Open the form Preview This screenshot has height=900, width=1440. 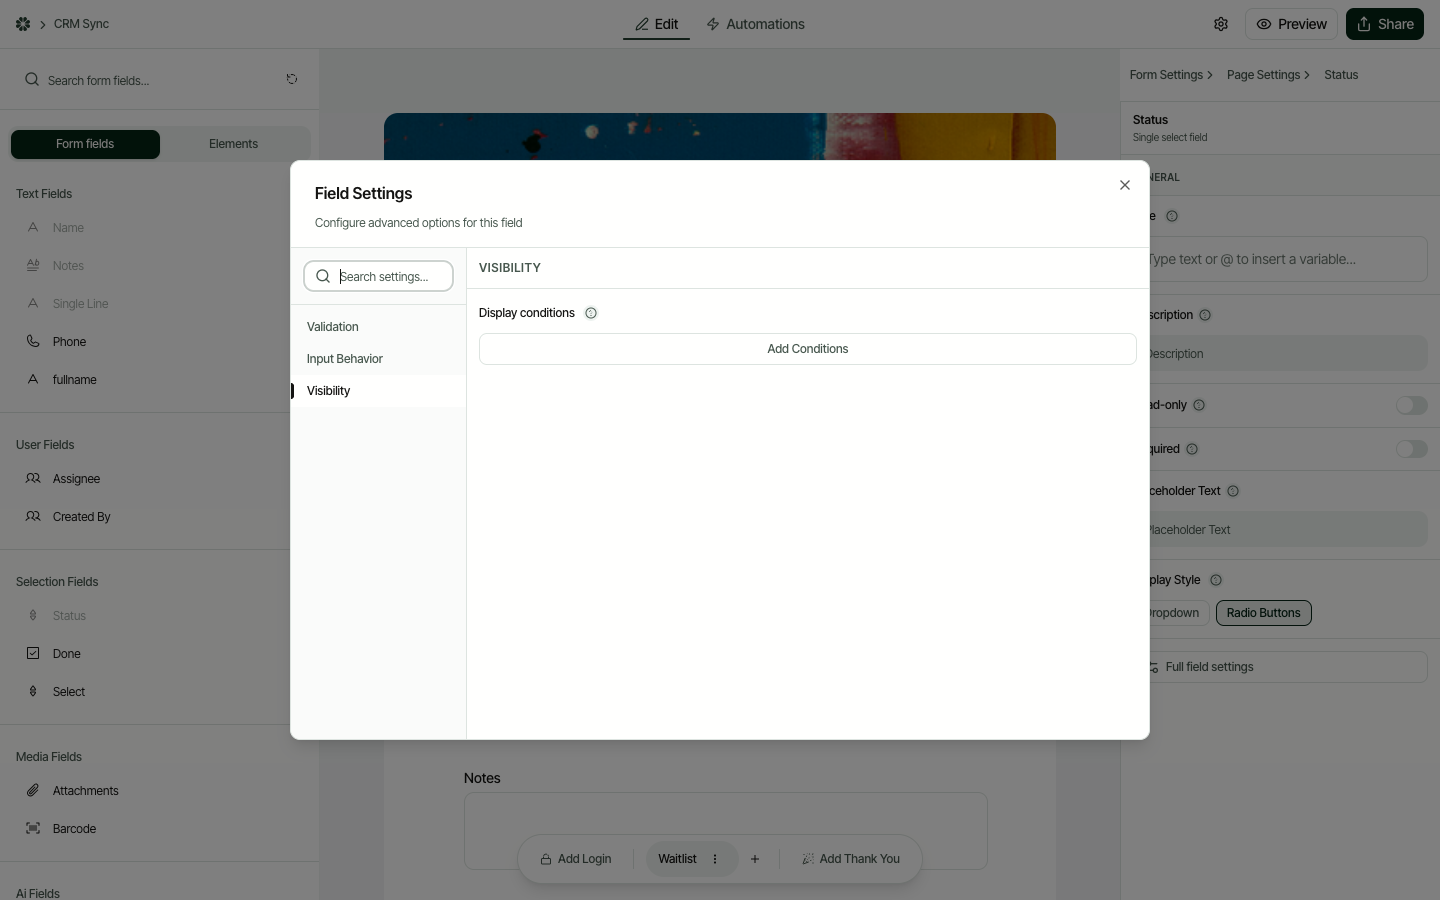point(1291,24)
